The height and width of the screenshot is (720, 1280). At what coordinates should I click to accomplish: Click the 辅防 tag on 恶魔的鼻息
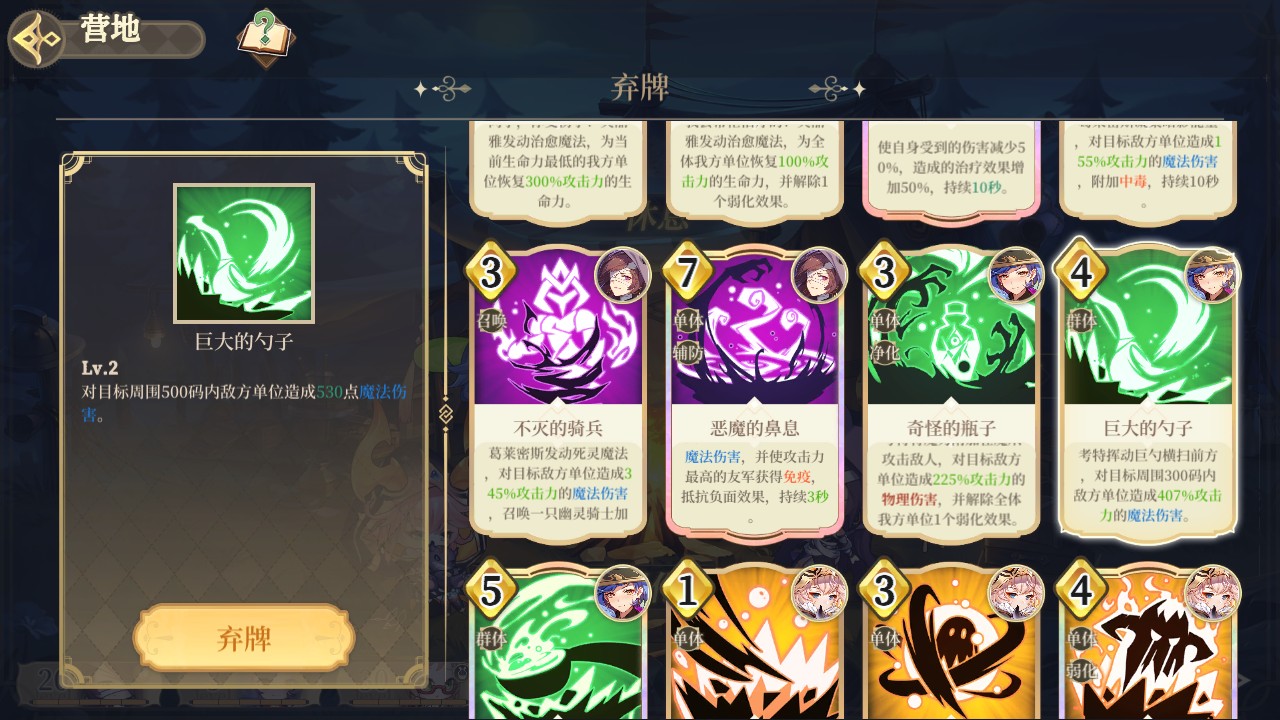(687, 351)
